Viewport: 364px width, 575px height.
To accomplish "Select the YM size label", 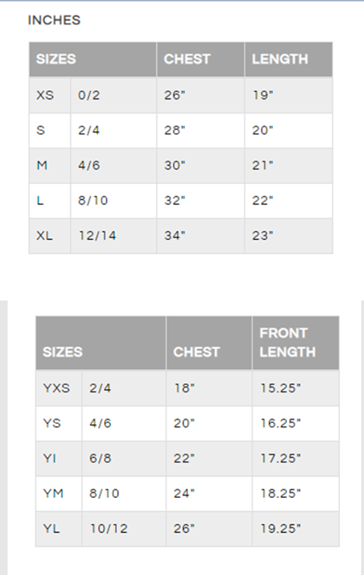I will tap(54, 494).
